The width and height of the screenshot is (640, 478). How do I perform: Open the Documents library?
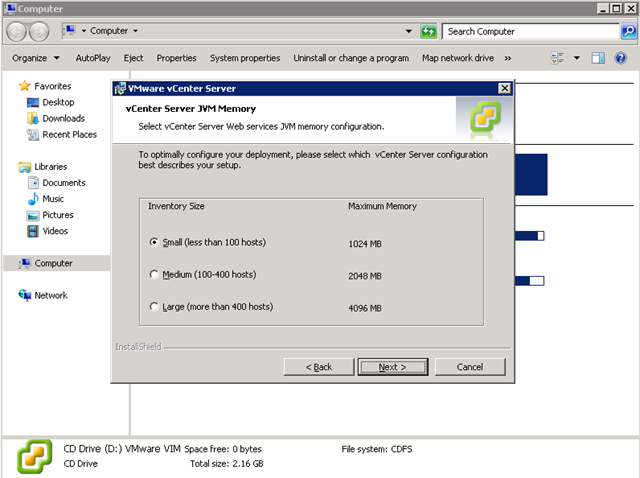point(64,182)
